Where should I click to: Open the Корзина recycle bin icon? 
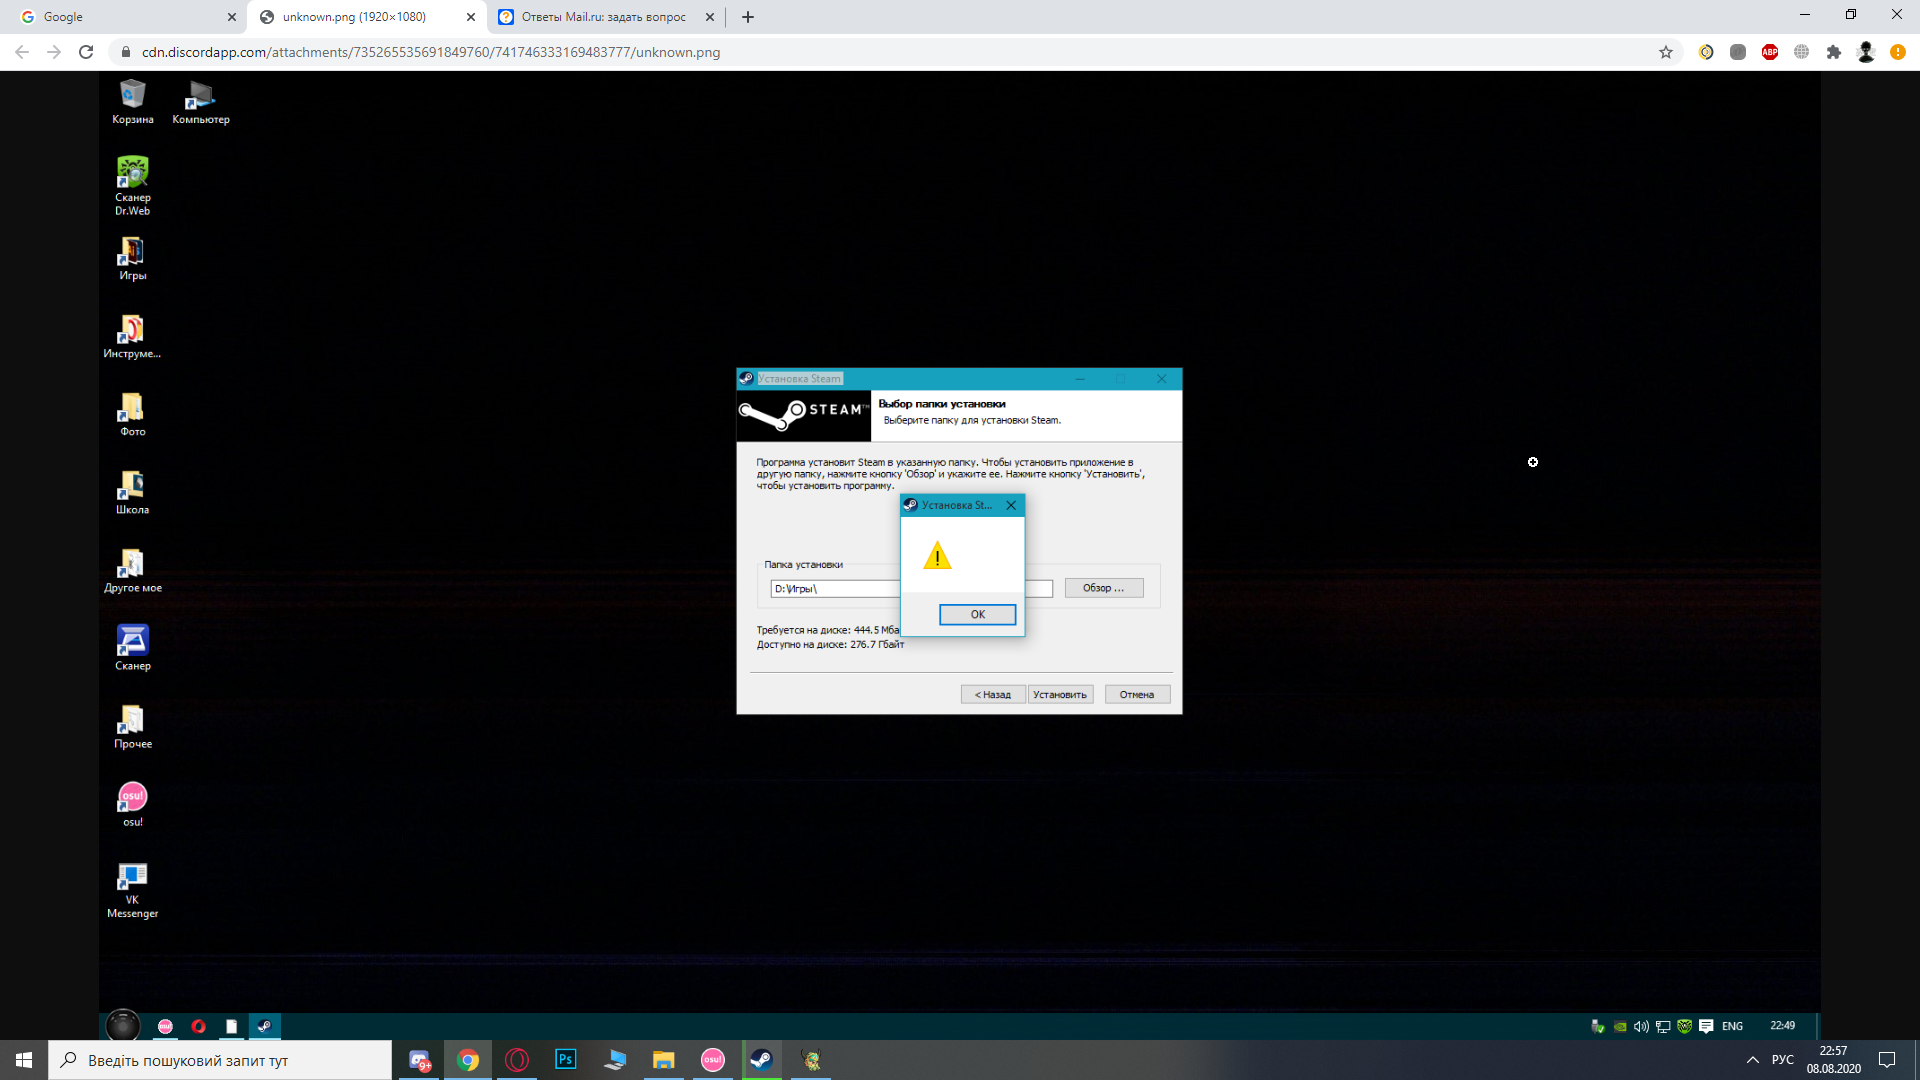[133, 102]
